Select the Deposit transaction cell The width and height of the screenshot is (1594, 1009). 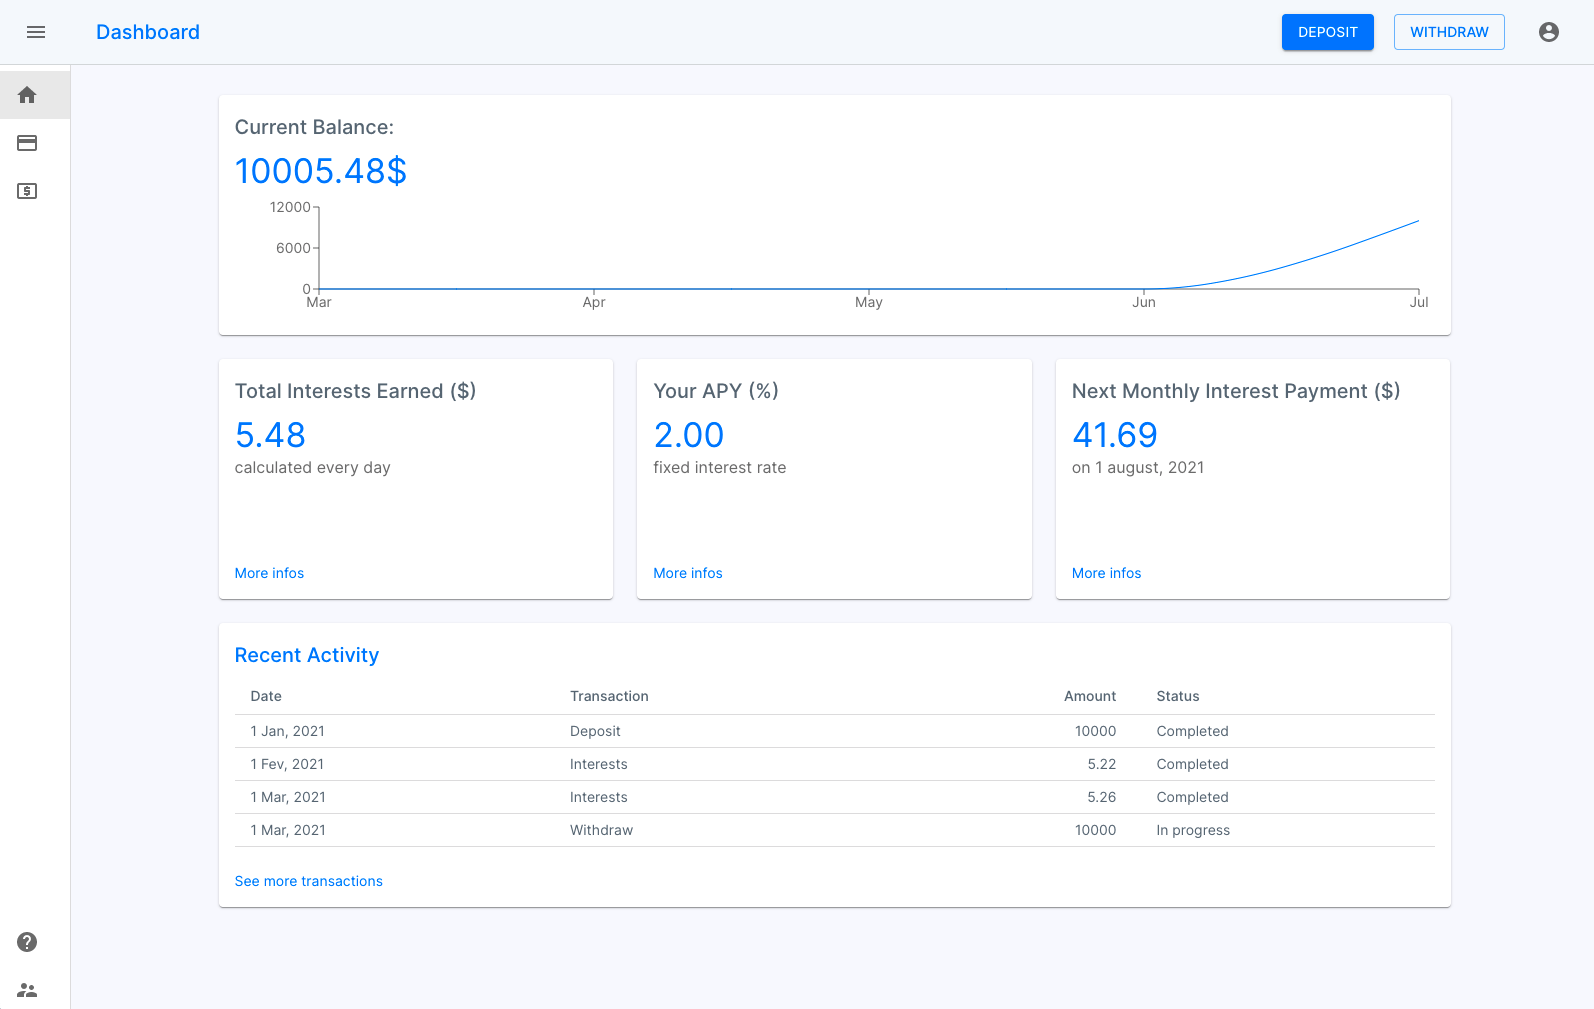[595, 731]
